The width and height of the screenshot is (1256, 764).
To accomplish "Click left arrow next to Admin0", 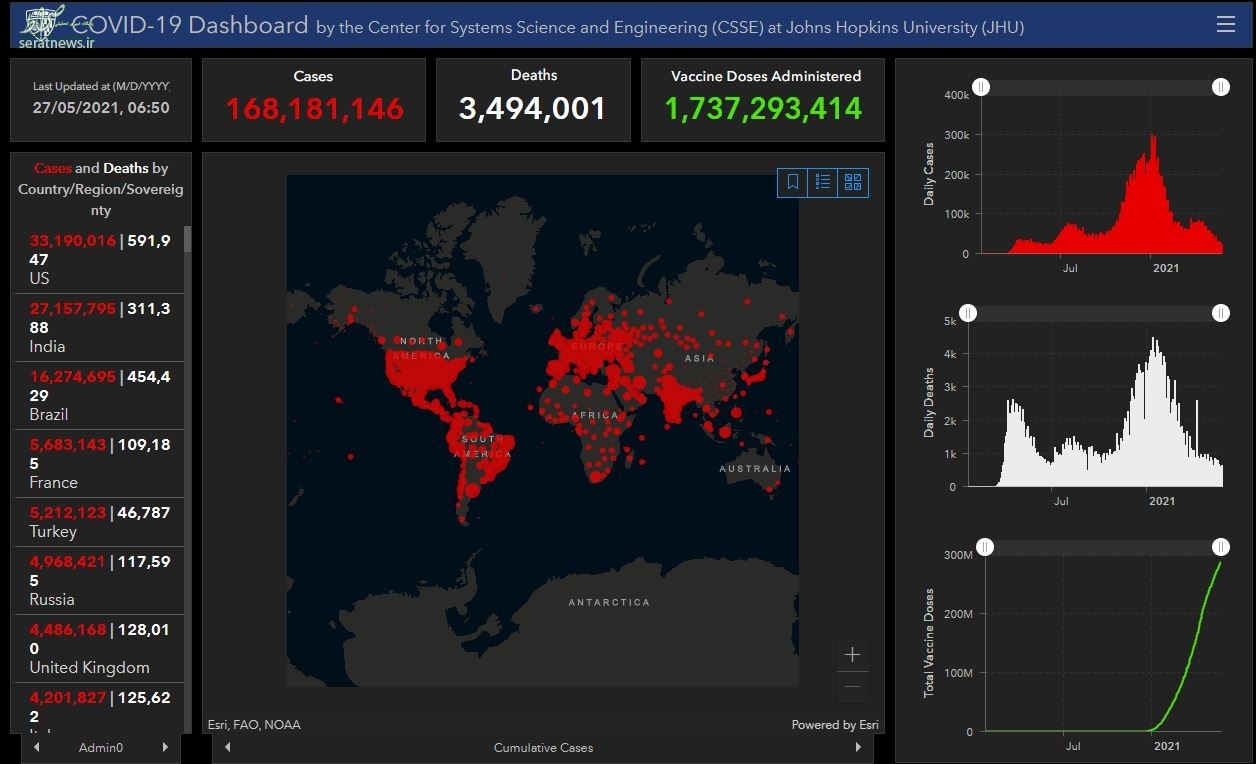I will (37, 747).
